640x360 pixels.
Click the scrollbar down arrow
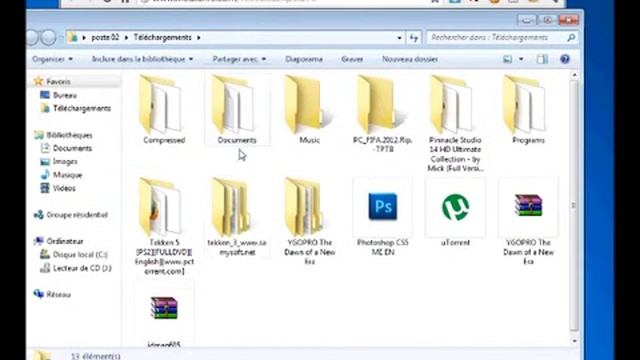click(x=574, y=341)
